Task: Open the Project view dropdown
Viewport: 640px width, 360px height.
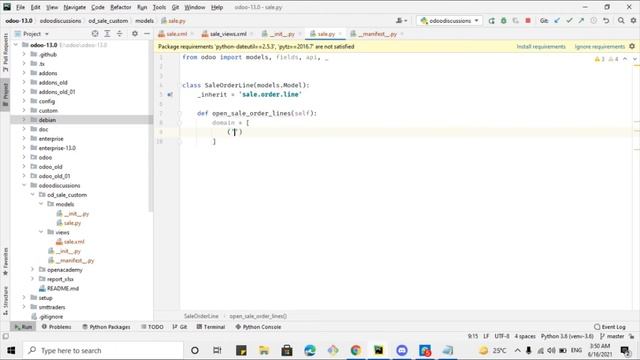Action: 32,34
